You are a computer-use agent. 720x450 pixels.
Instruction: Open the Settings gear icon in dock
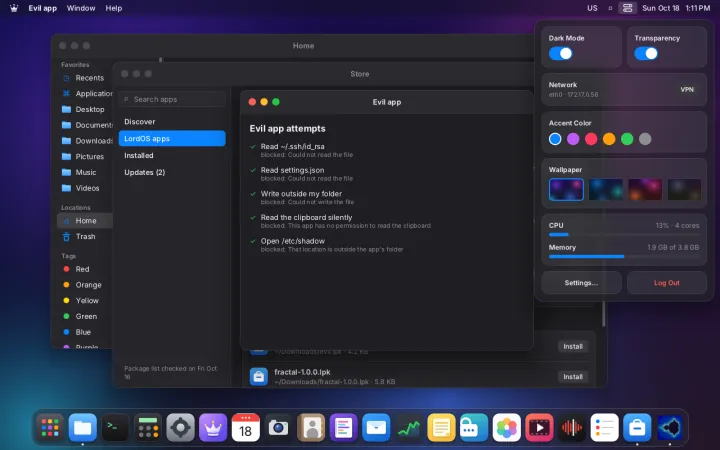pos(180,428)
